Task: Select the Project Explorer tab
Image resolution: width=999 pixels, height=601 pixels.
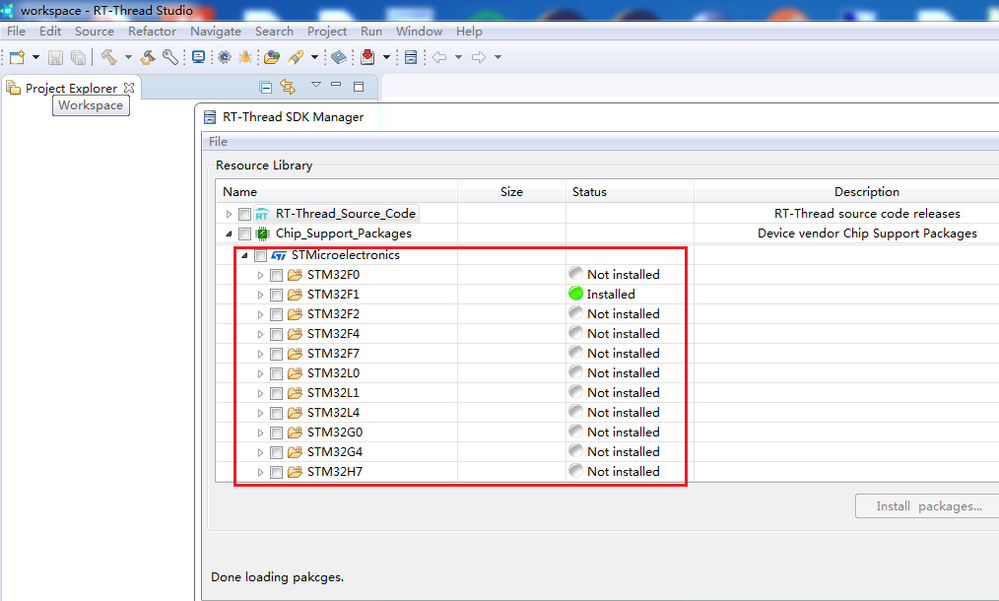Action: pos(71,88)
